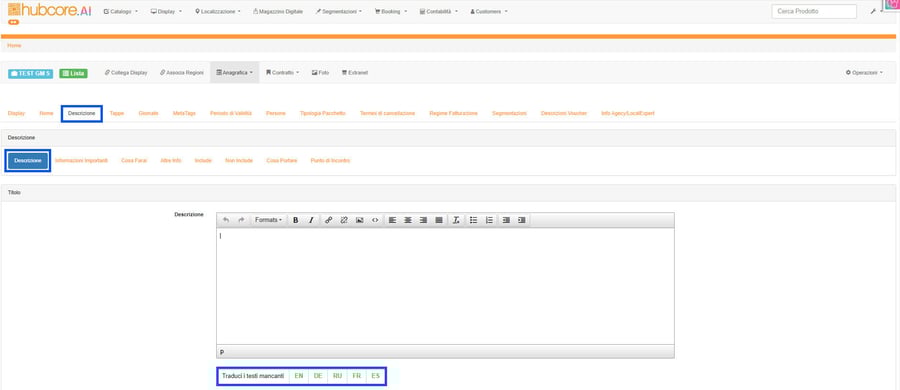The image size is (900, 390).
Task: Open the Contratto dropdown
Action: point(282,73)
